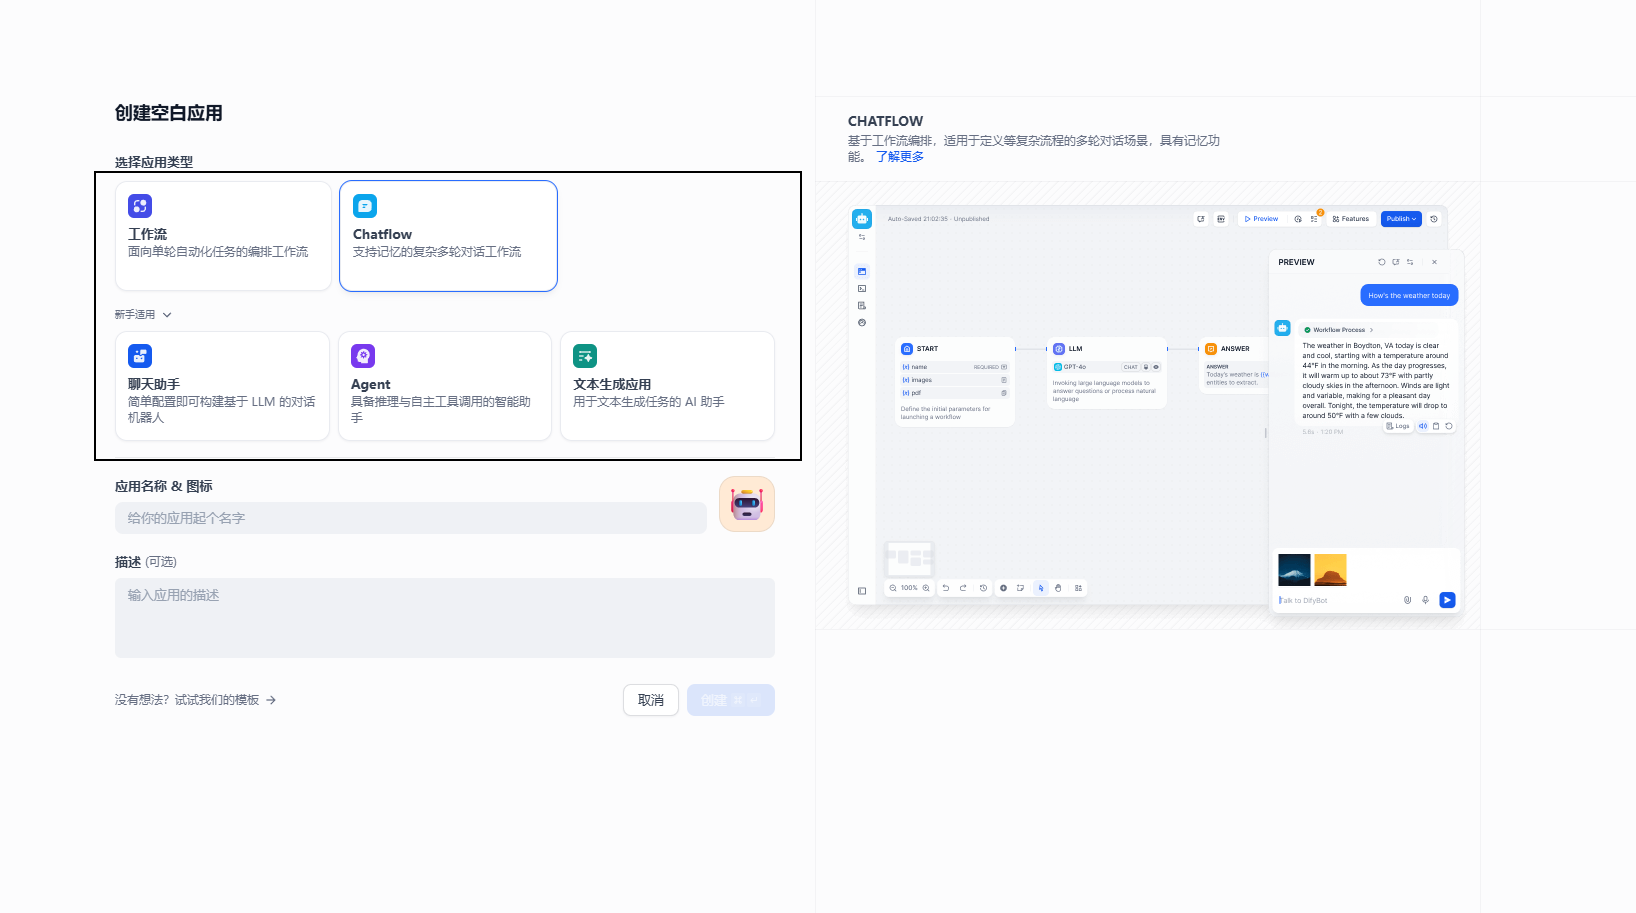Click the Chatflow chat bubble icon
The width and height of the screenshot is (1636, 913).
[x=365, y=206]
